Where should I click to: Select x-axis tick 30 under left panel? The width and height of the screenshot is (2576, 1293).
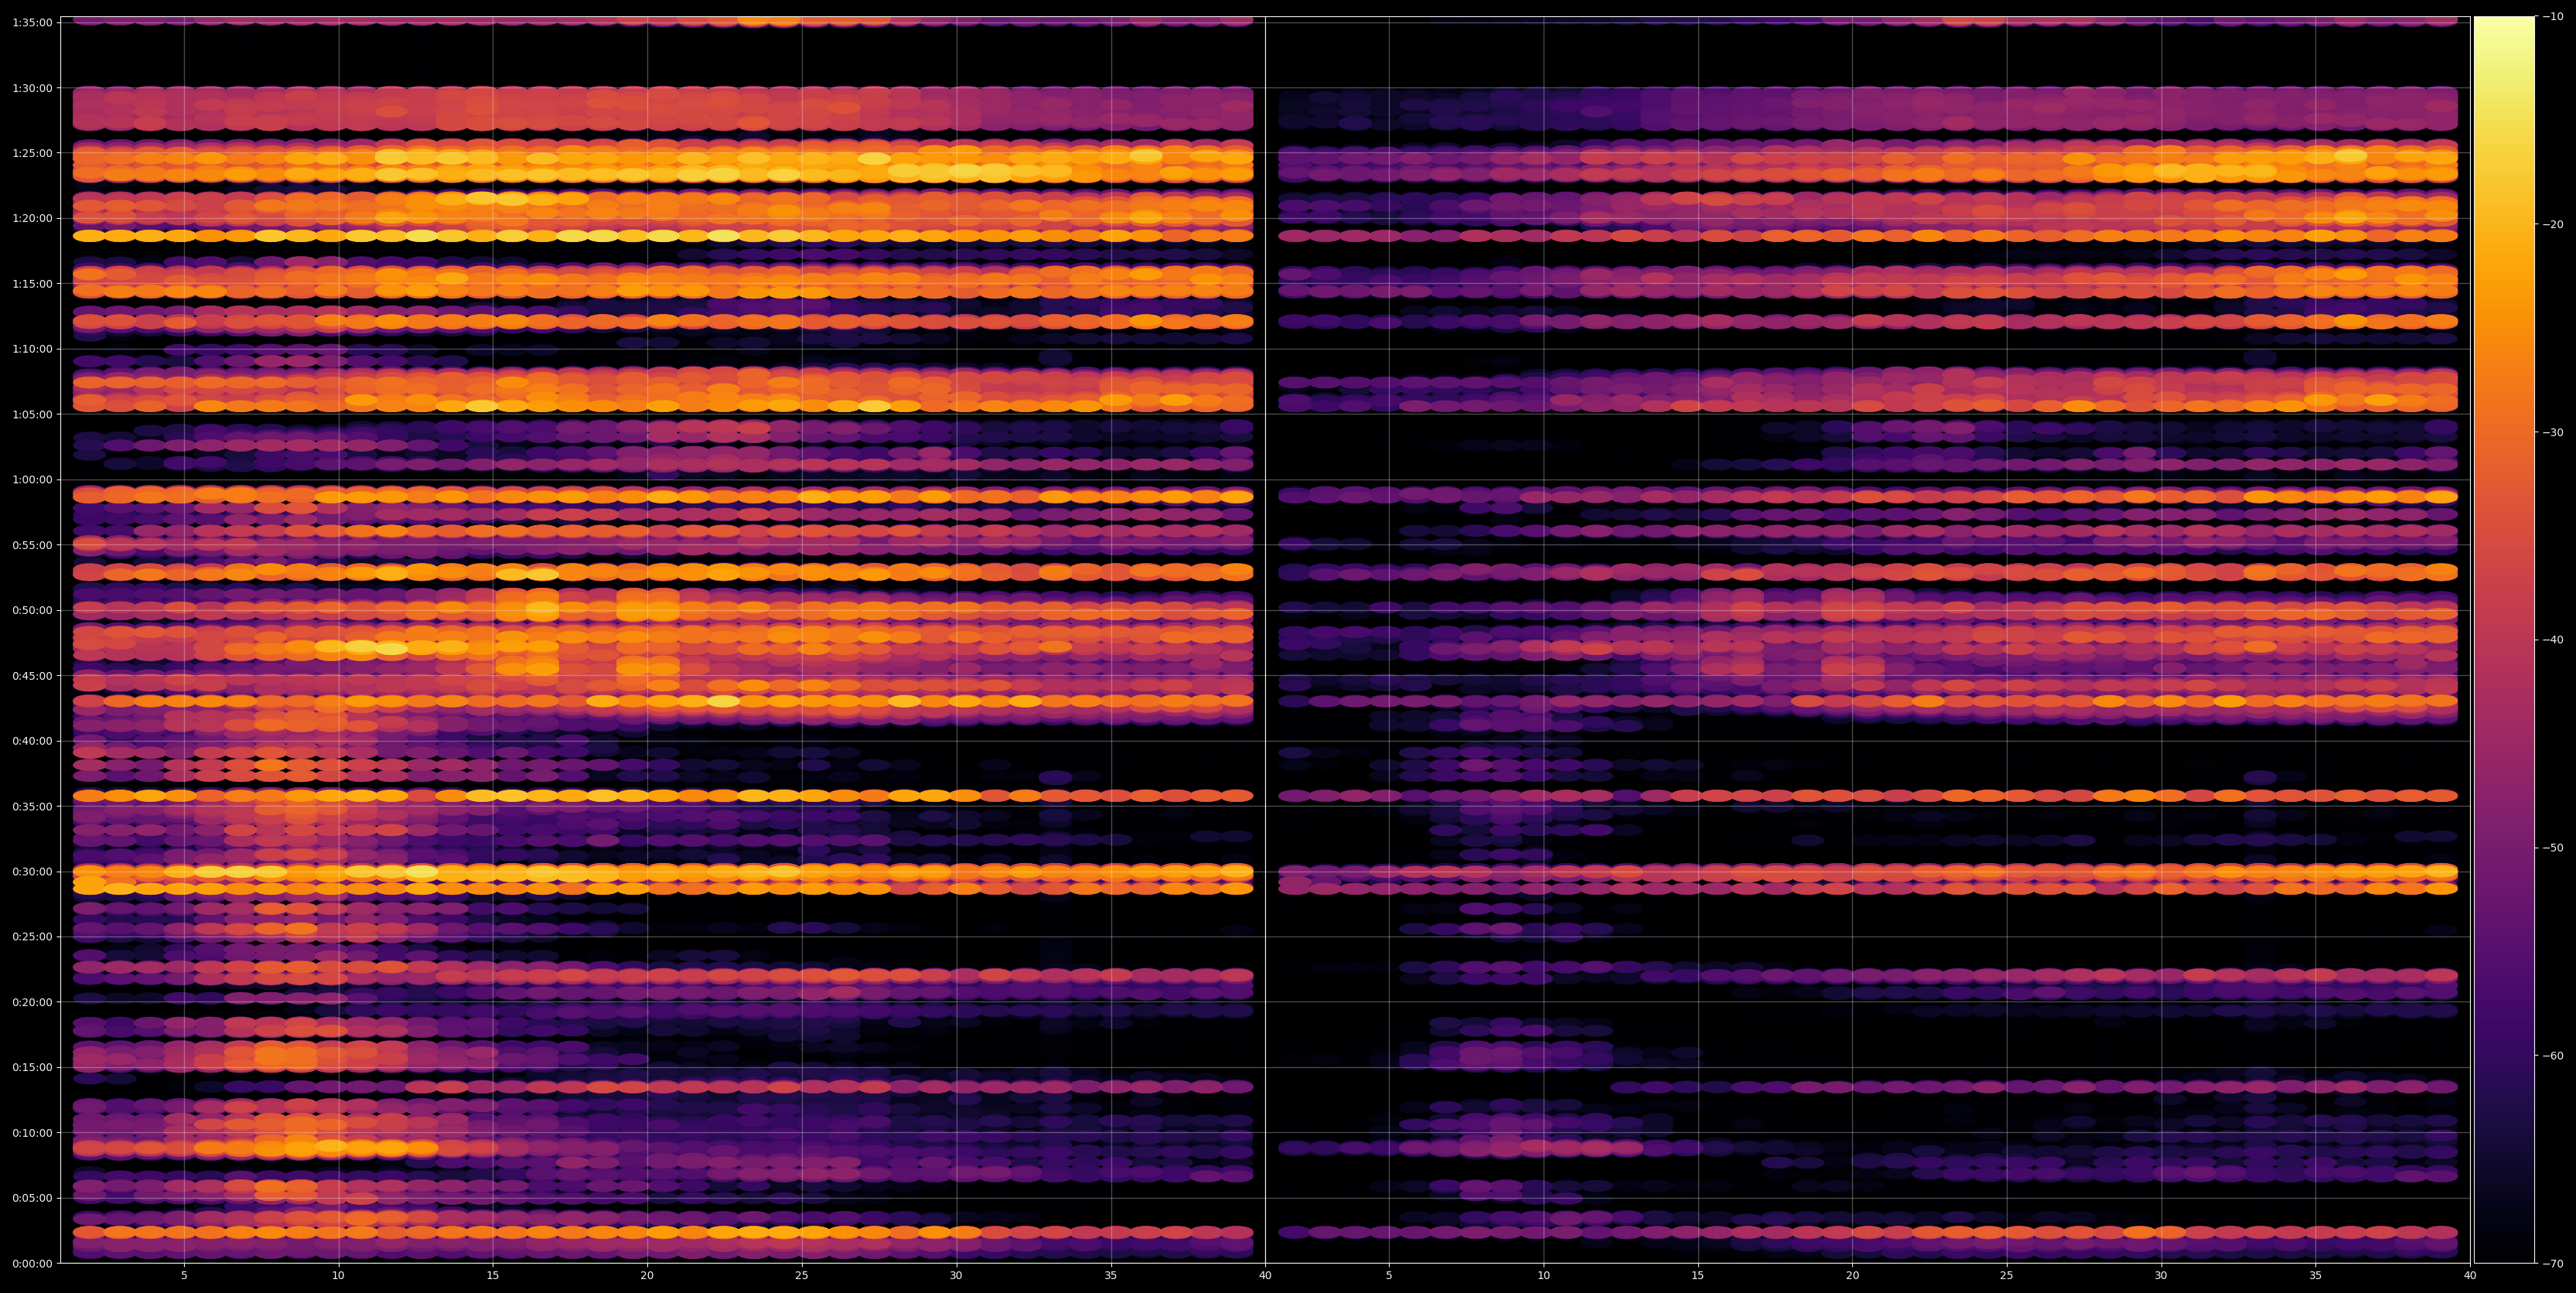point(956,1276)
